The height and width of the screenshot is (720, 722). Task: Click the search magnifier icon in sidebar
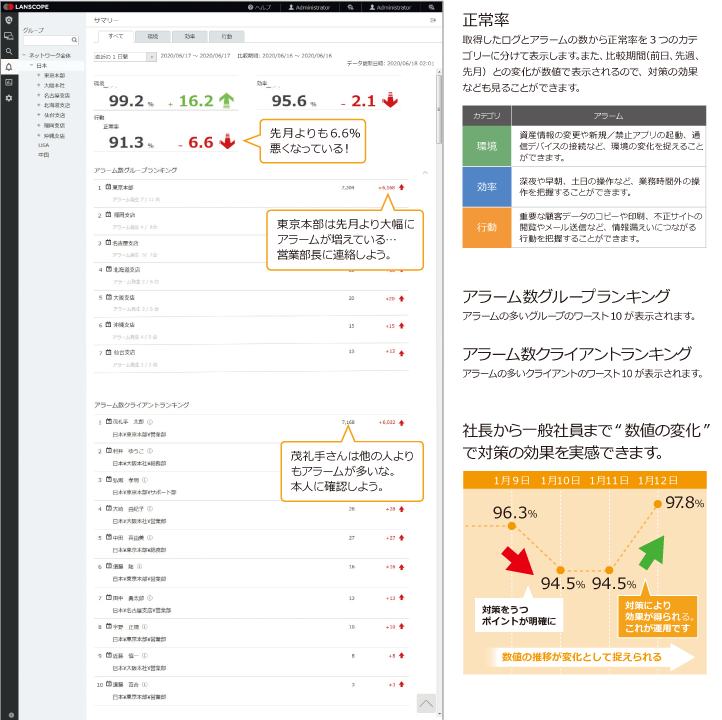(x=9, y=50)
